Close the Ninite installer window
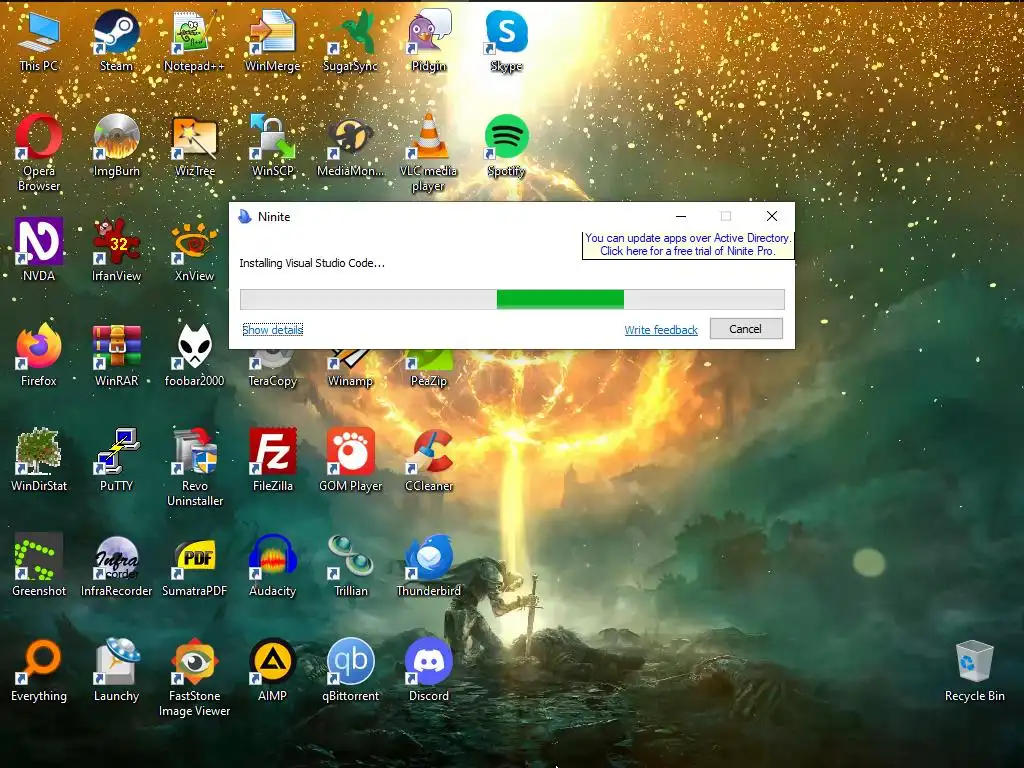Image resolution: width=1024 pixels, height=768 pixels. click(772, 216)
